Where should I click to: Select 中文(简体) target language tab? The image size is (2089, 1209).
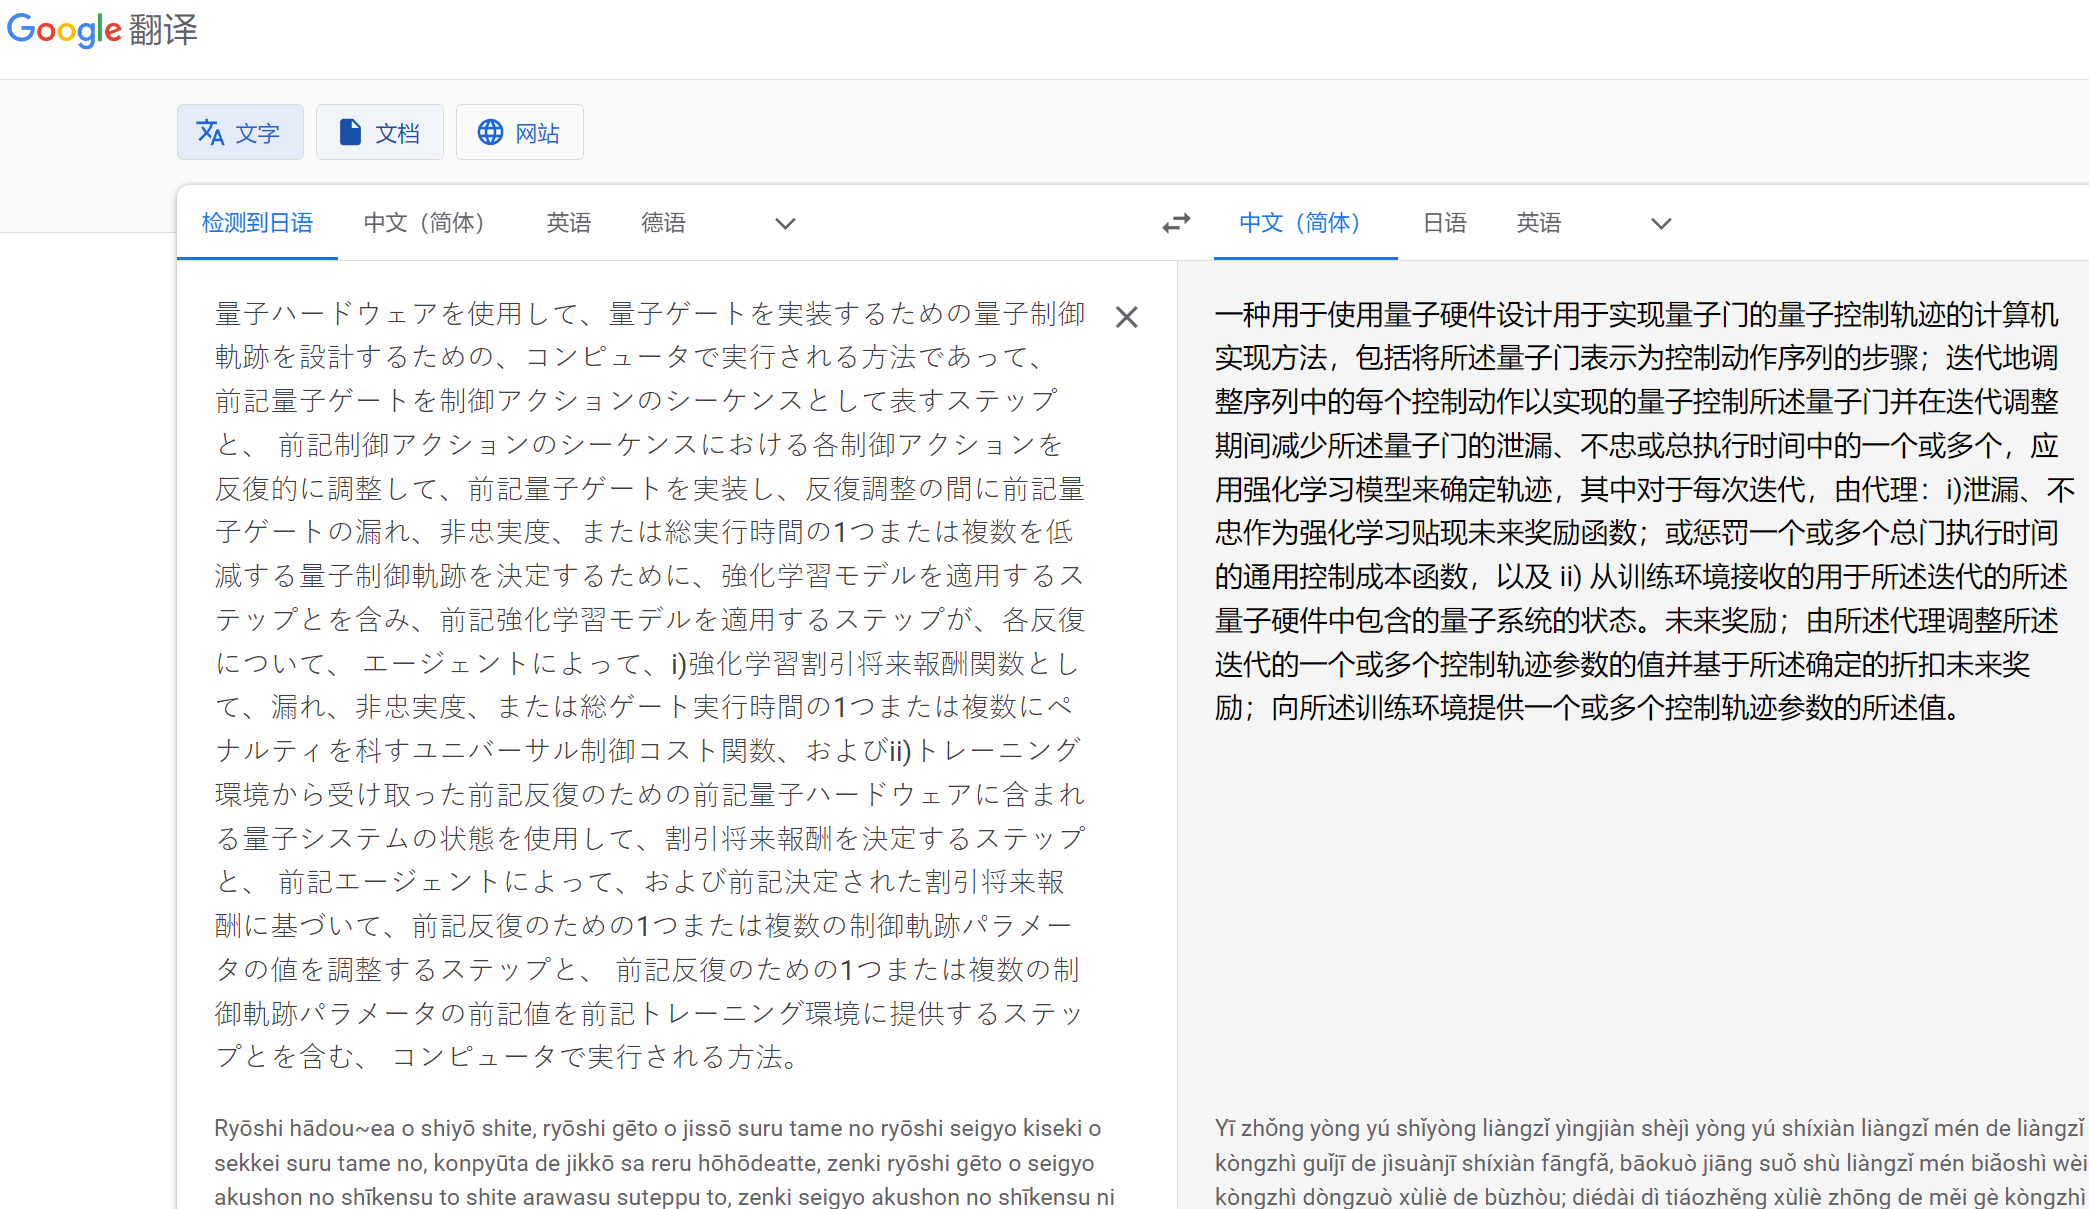click(x=1300, y=223)
